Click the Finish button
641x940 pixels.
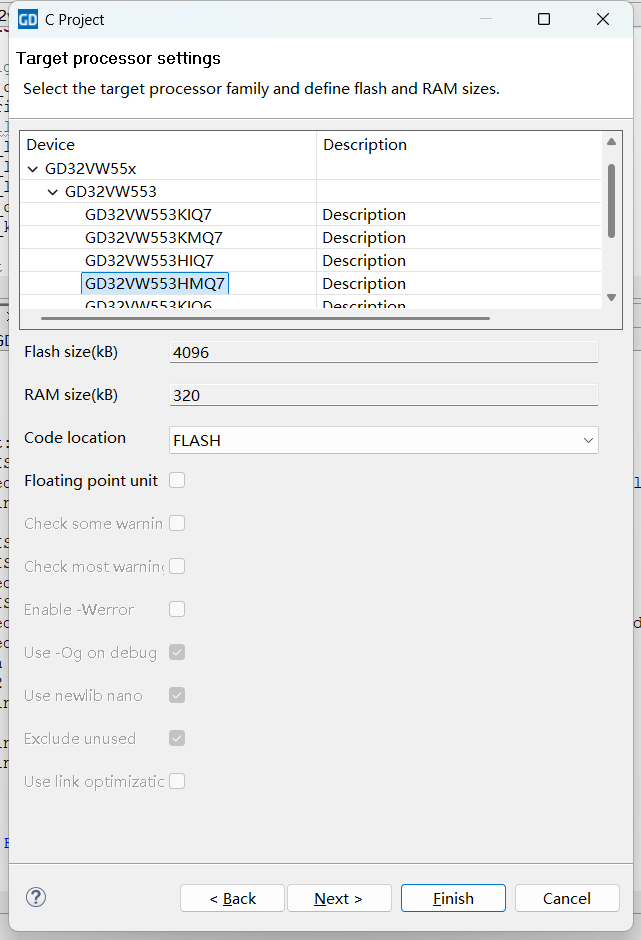(x=453, y=898)
